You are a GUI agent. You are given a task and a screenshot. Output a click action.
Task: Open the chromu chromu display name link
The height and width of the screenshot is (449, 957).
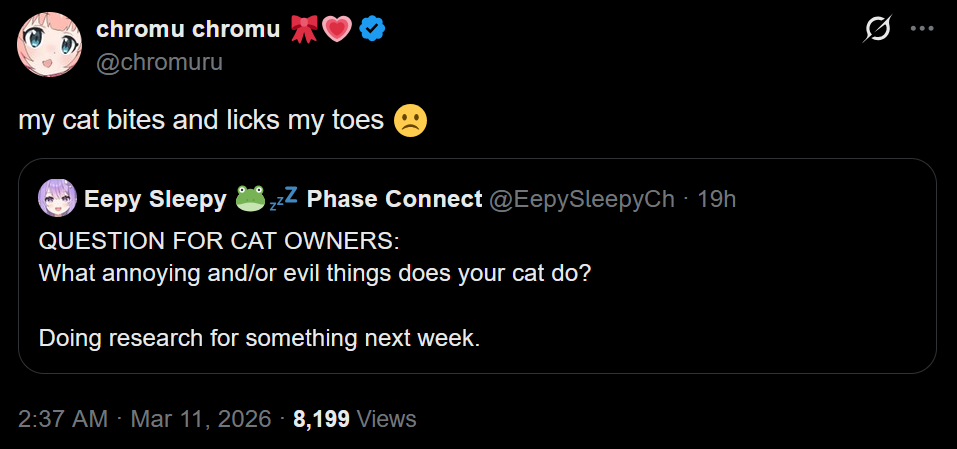point(188,30)
